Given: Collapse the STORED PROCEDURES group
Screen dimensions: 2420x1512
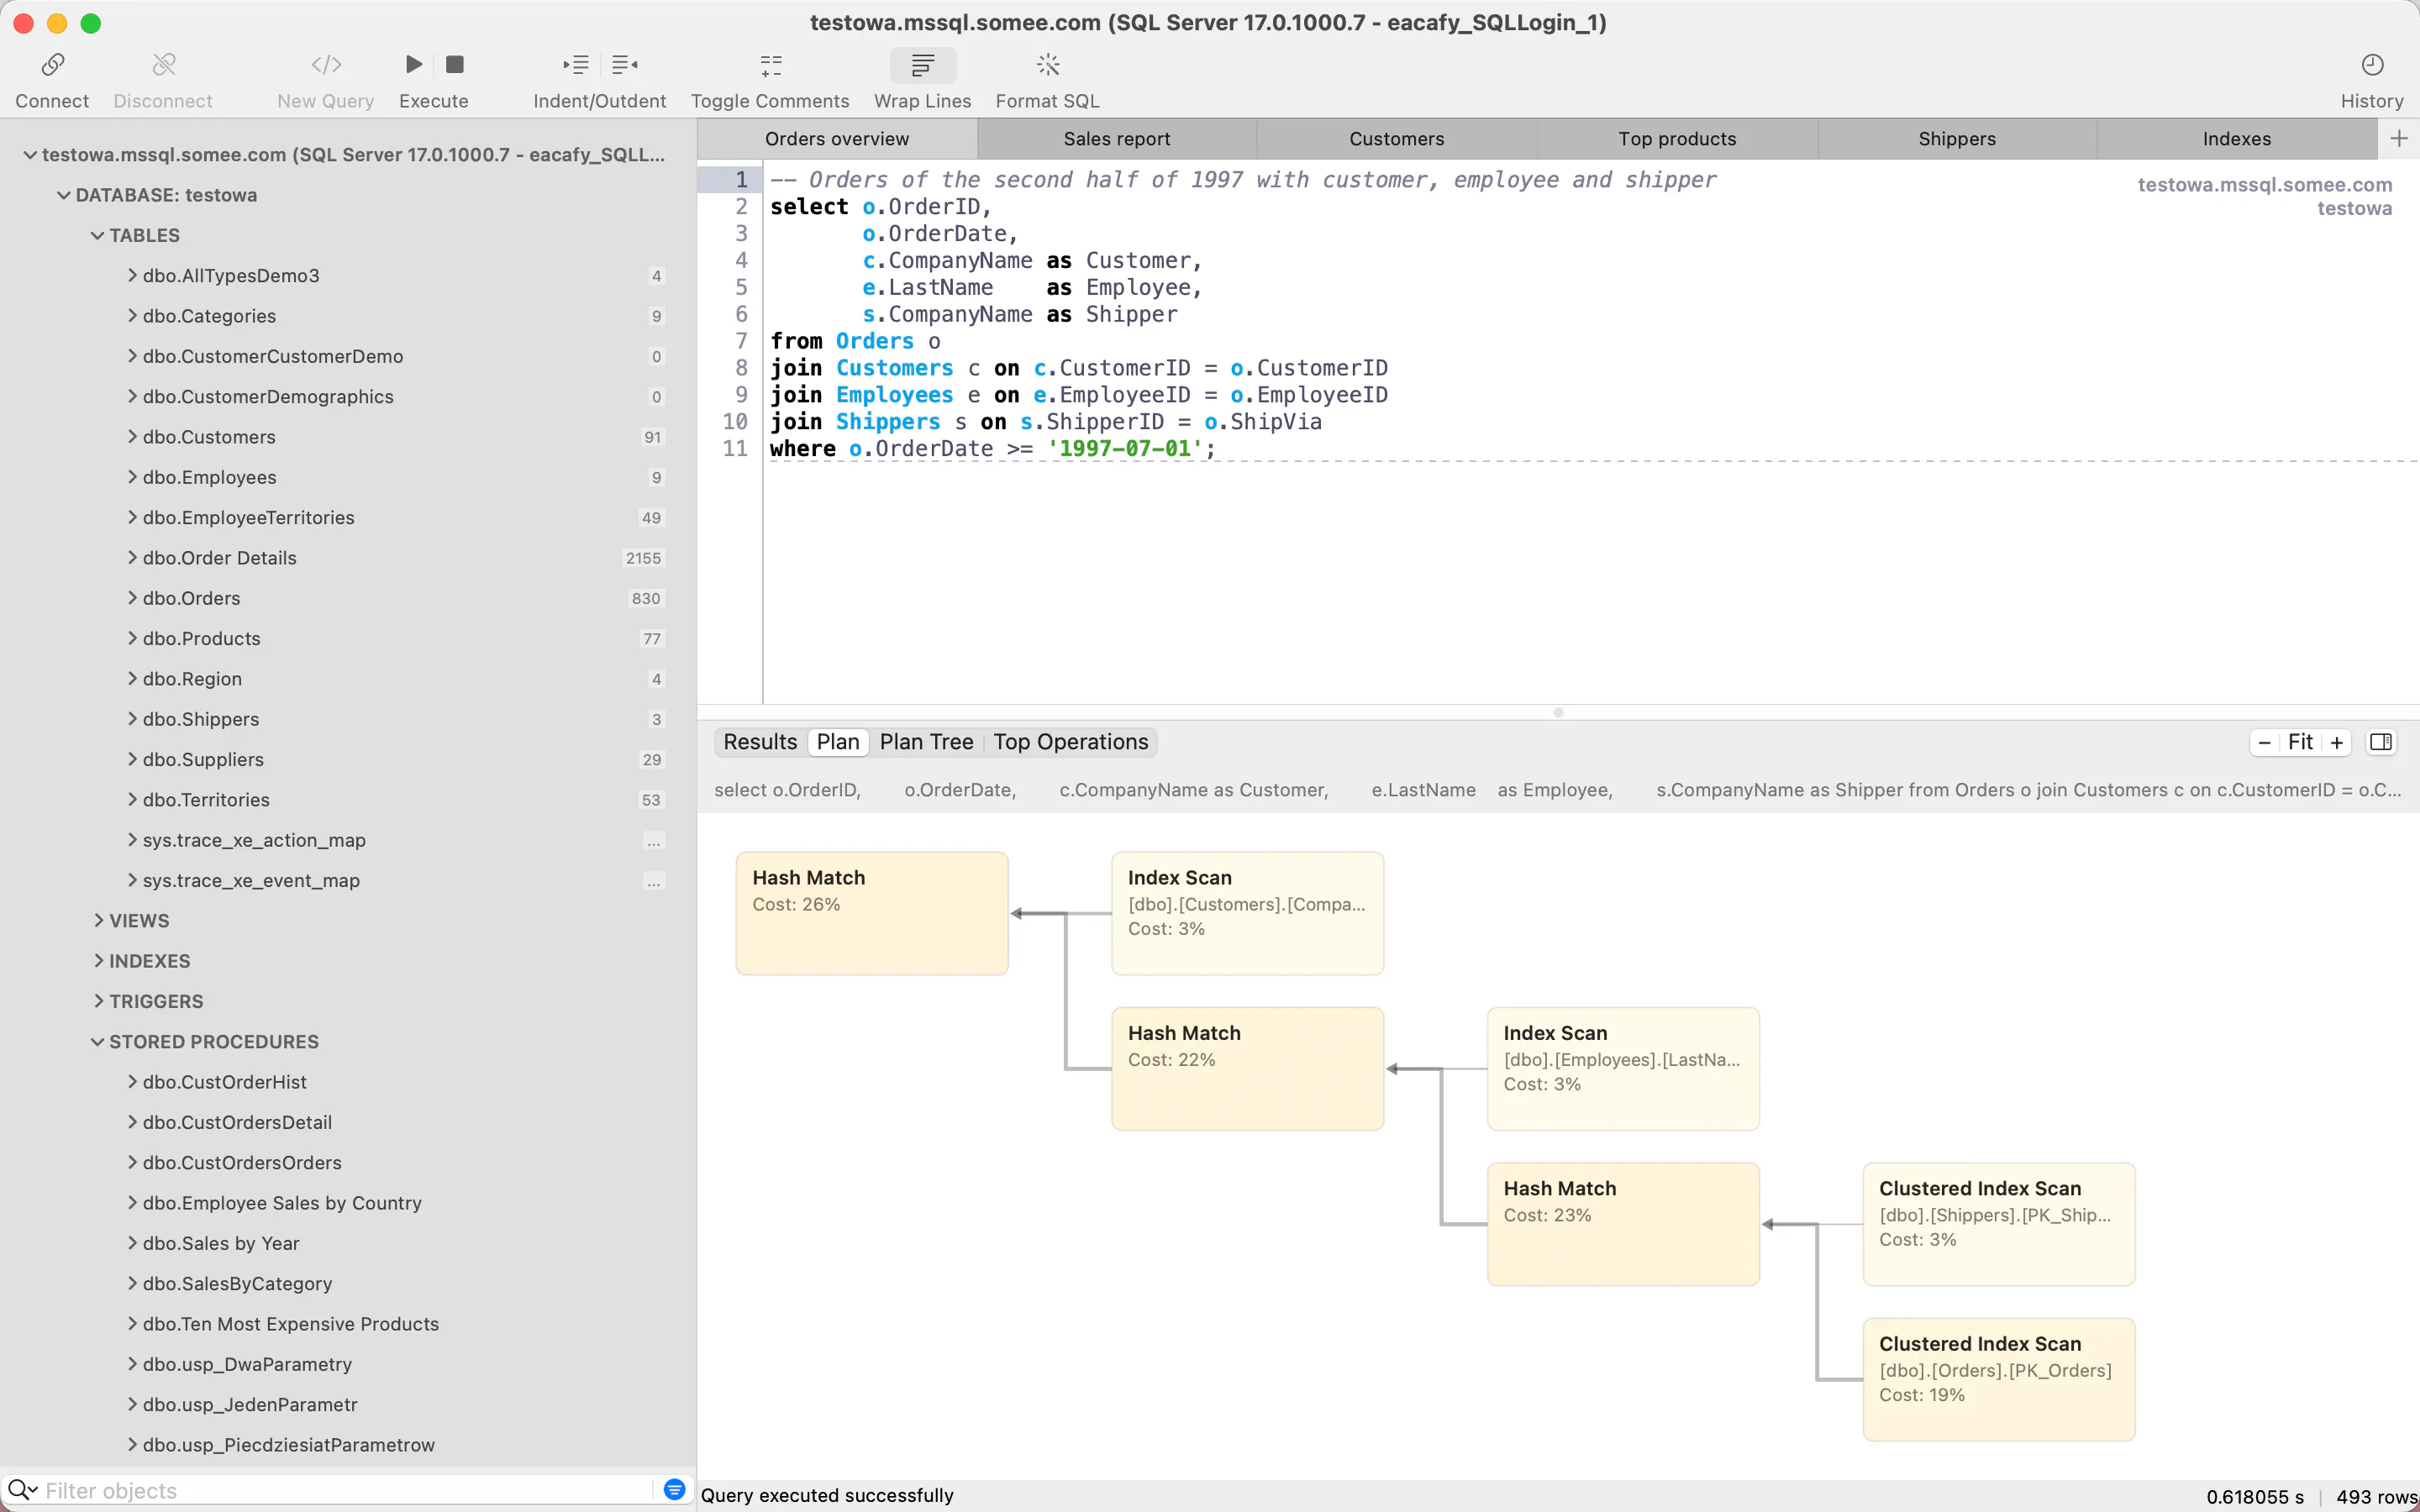Looking at the screenshot, I should click(97, 1042).
